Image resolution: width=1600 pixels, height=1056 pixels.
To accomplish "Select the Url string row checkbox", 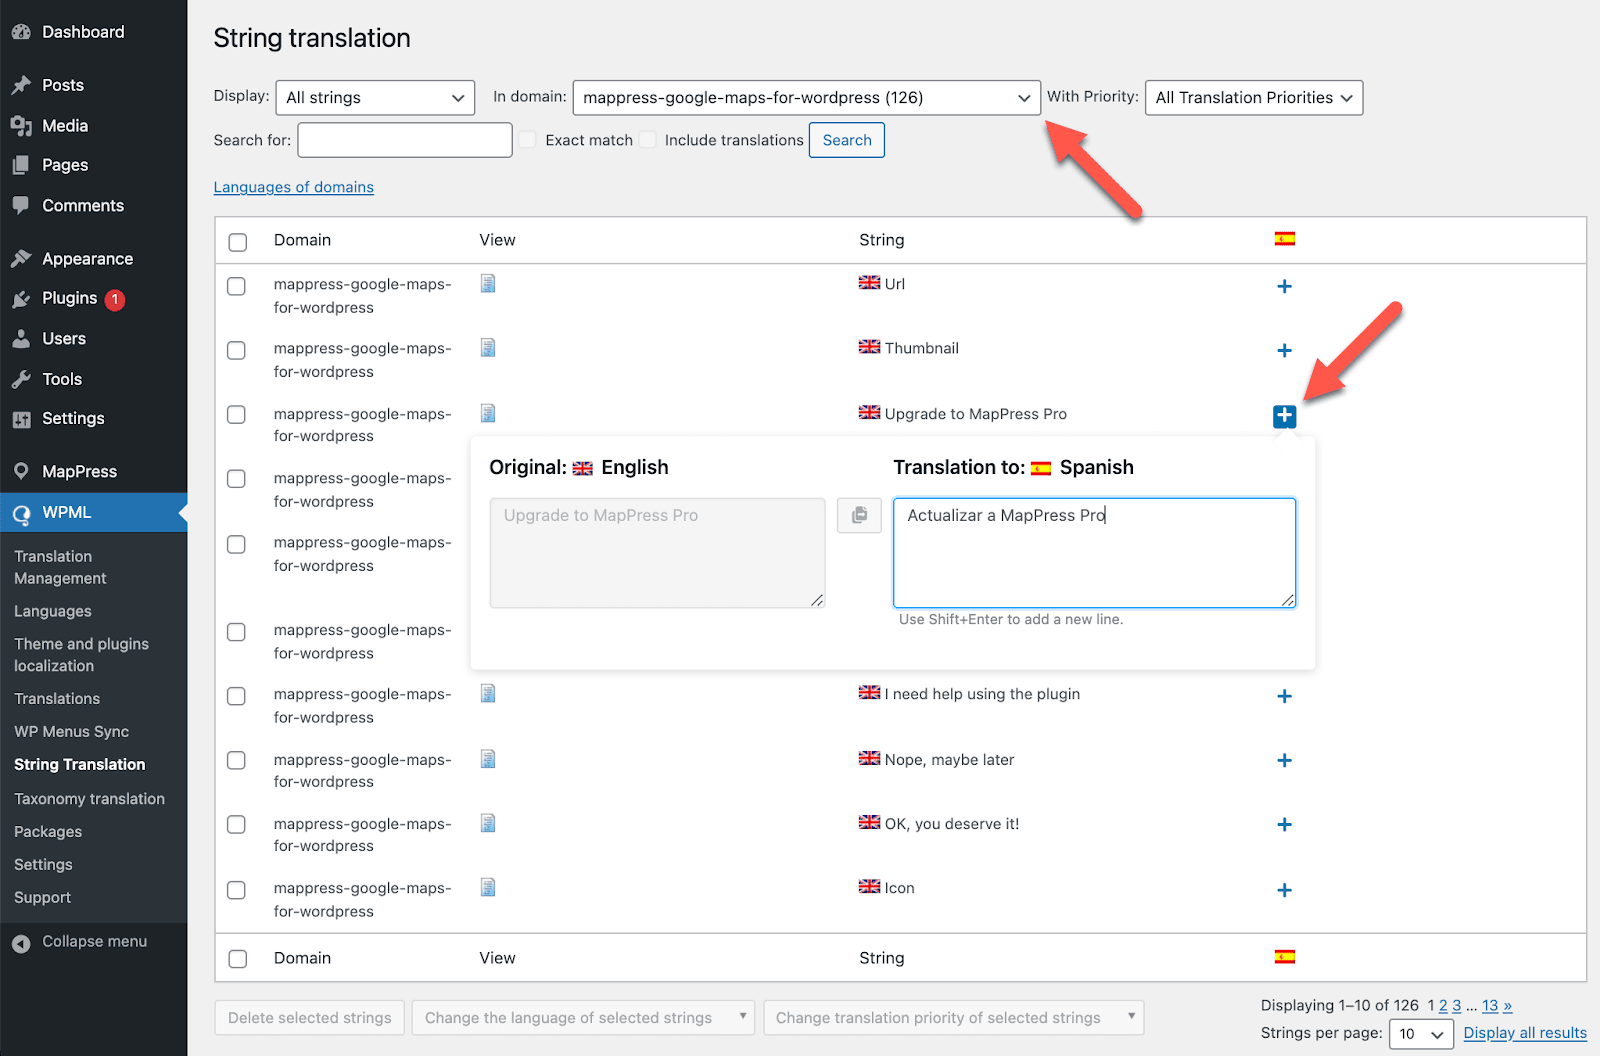I will point(237,286).
